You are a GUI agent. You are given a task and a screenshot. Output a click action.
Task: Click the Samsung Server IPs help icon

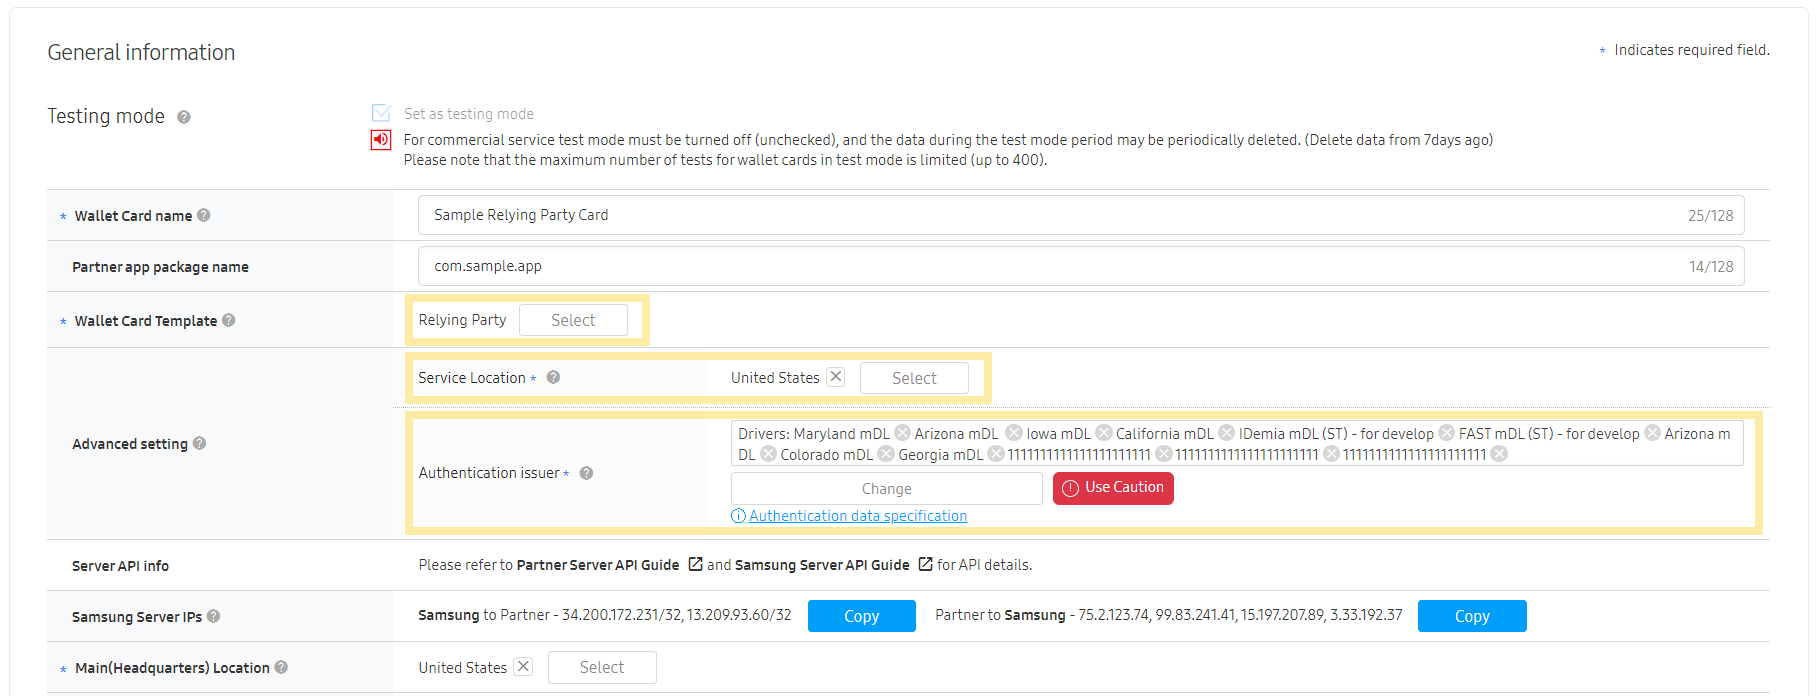[x=214, y=616]
